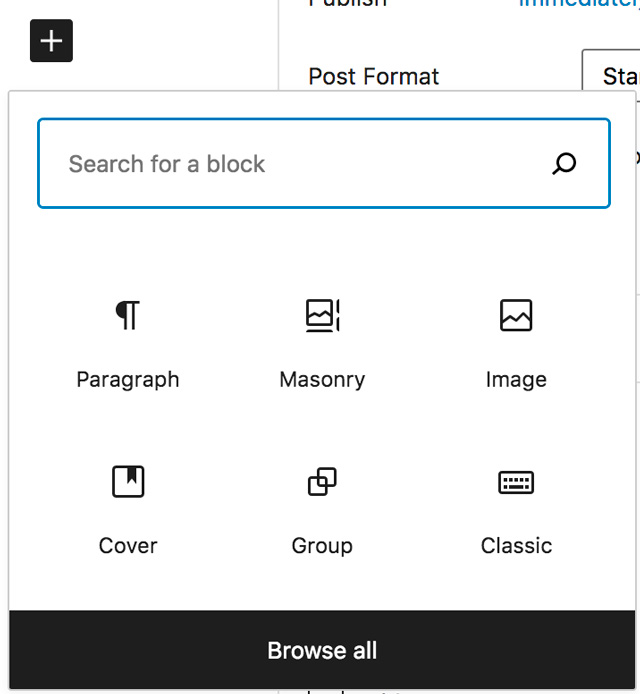Select the Classic keyboard block icon
640x694 pixels.
pos(516,482)
